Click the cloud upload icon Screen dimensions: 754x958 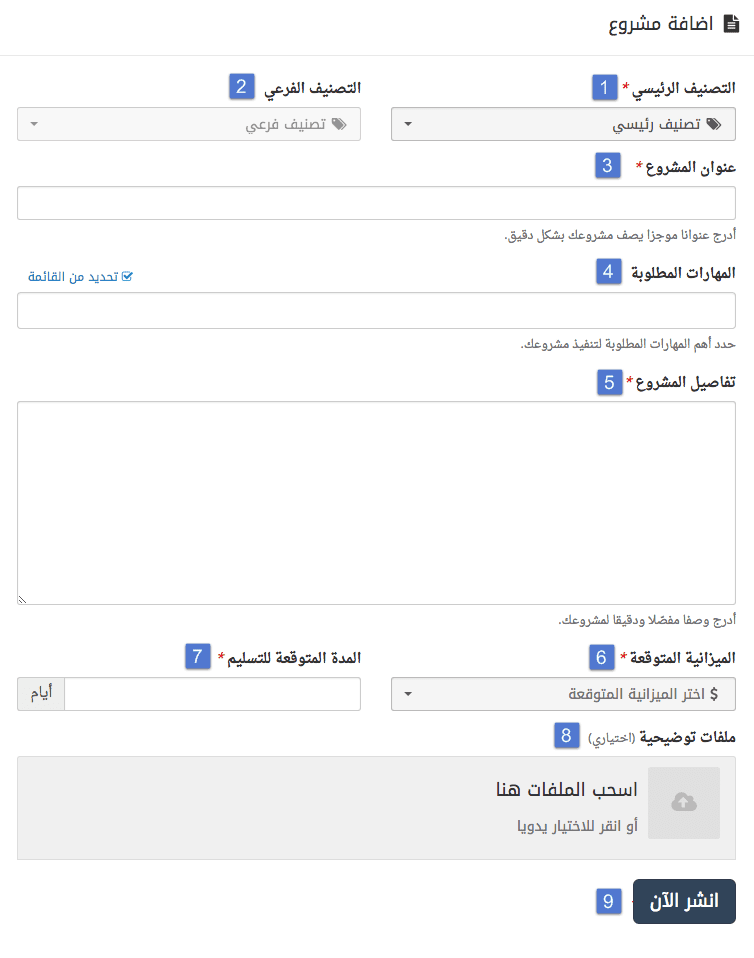684,802
